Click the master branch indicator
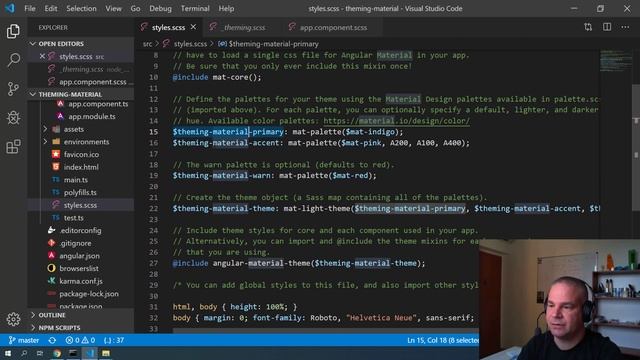 point(24,340)
